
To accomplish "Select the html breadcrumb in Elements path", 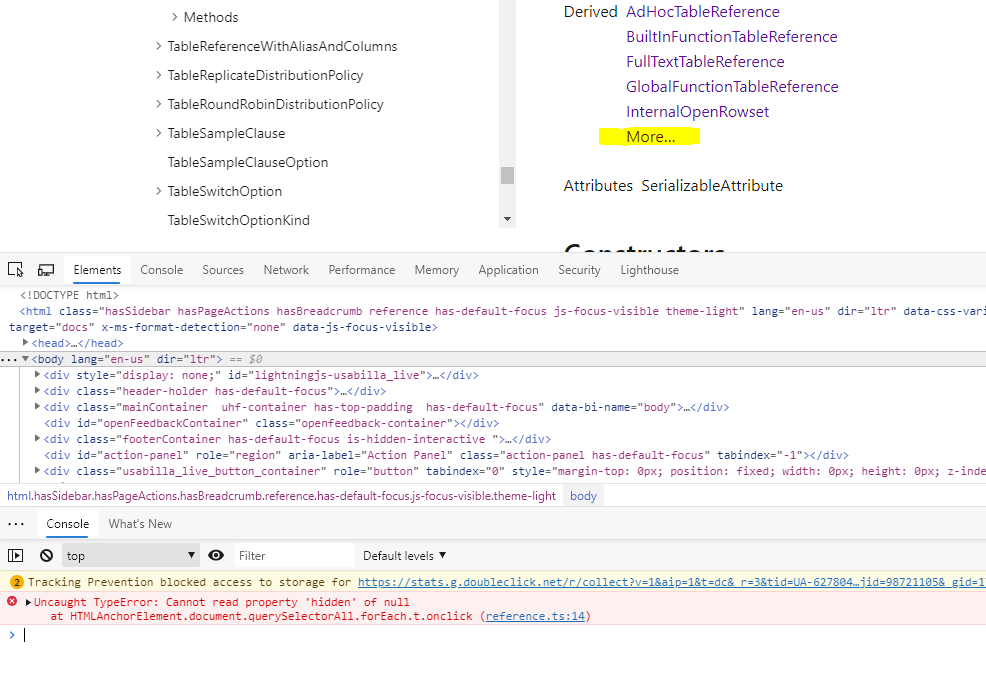I will pos(281,496).
